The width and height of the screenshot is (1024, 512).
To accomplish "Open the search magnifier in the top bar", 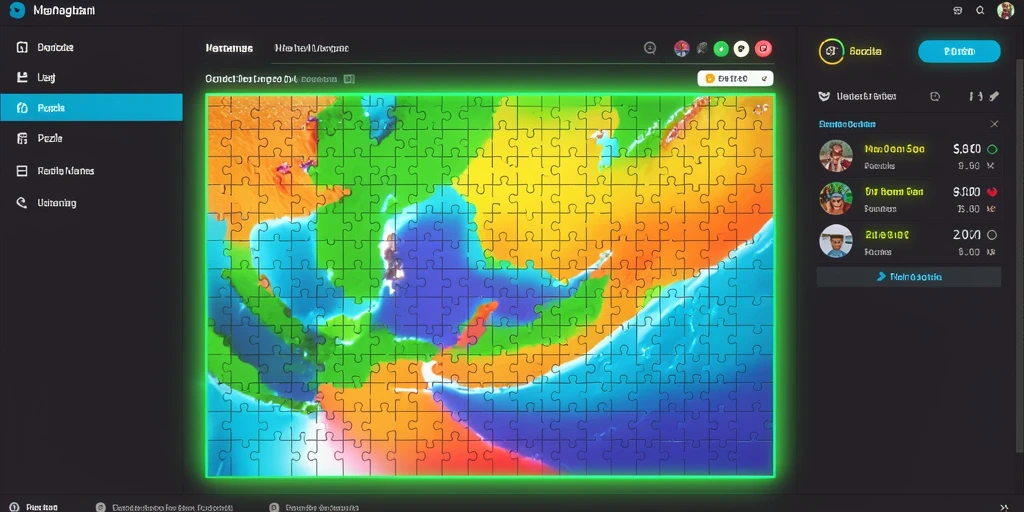I will pyautogui.click(x=980, y=10).
